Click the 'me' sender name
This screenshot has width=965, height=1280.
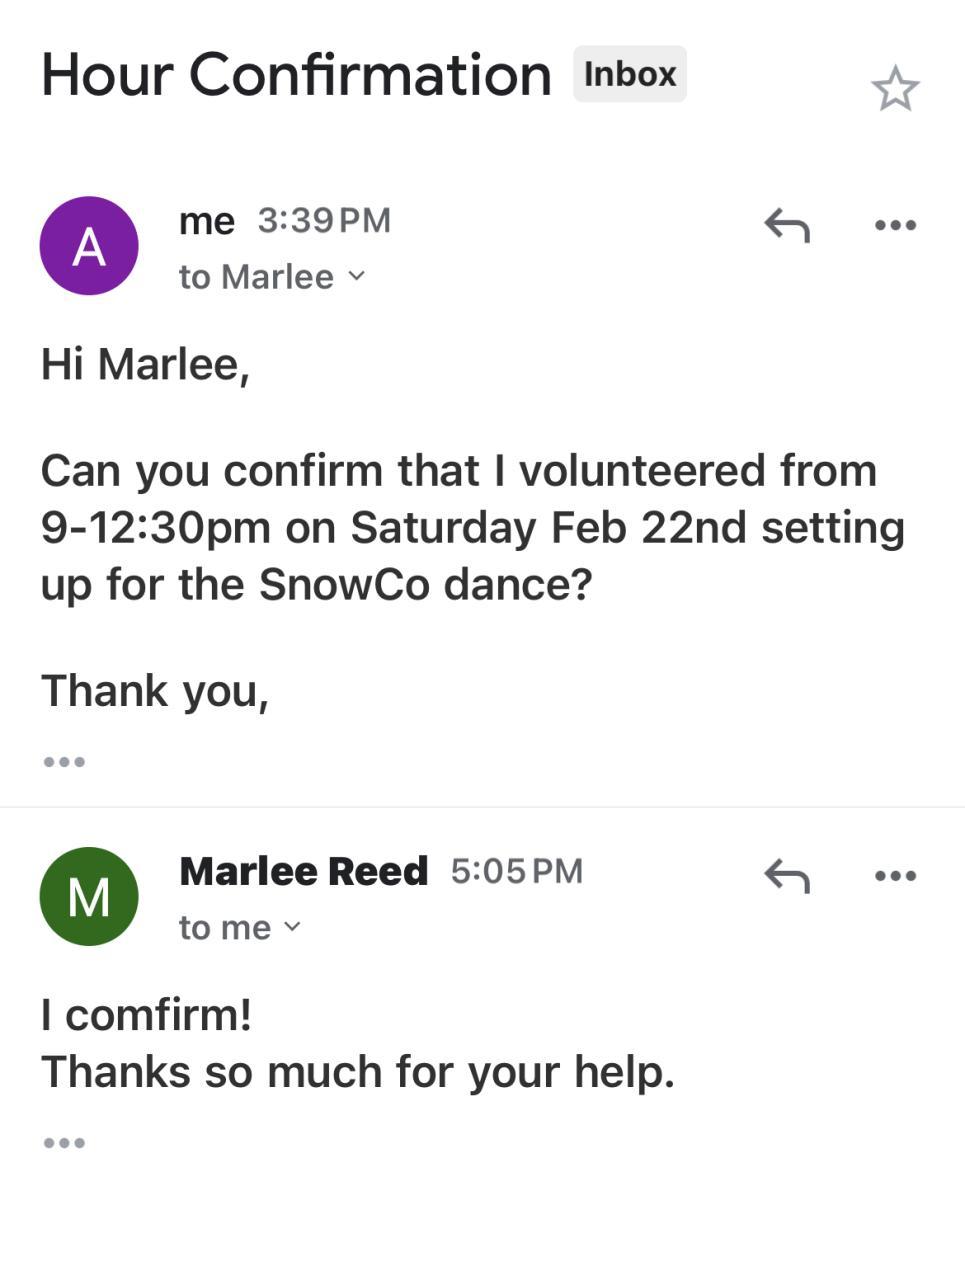tap(207, 221)
